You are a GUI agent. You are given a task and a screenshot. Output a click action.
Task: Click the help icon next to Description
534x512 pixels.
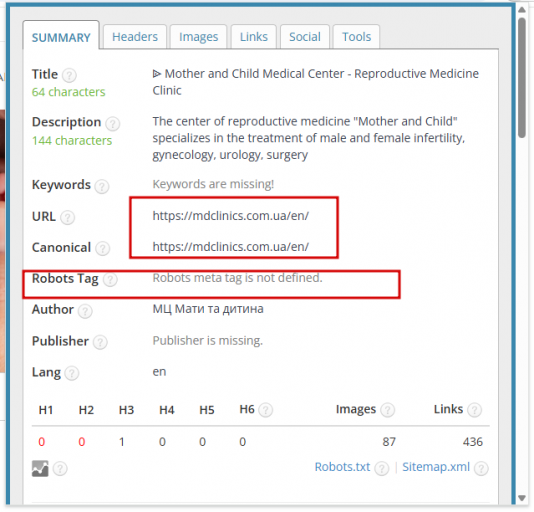(113, 124)
